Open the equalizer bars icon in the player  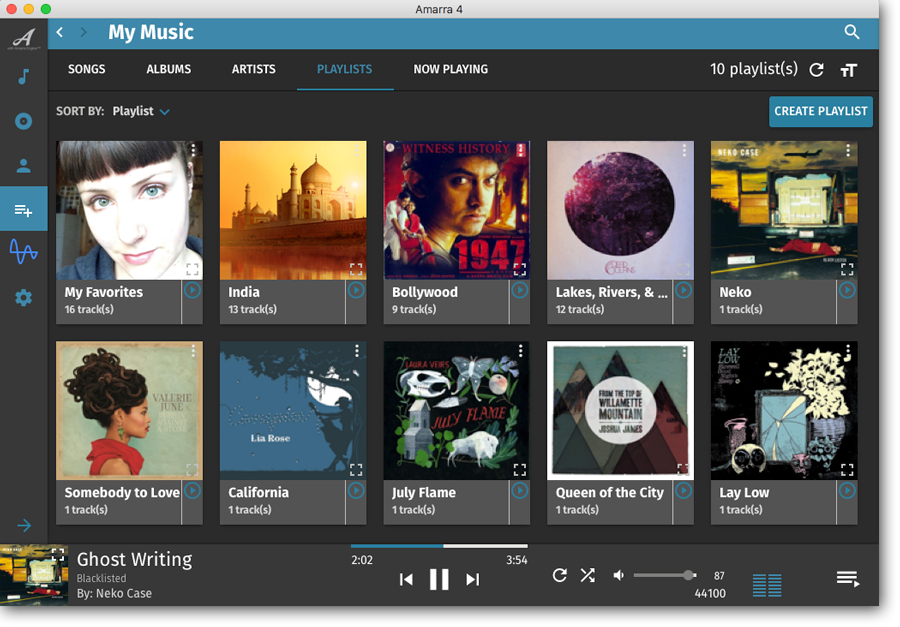(x=767, y=585)
